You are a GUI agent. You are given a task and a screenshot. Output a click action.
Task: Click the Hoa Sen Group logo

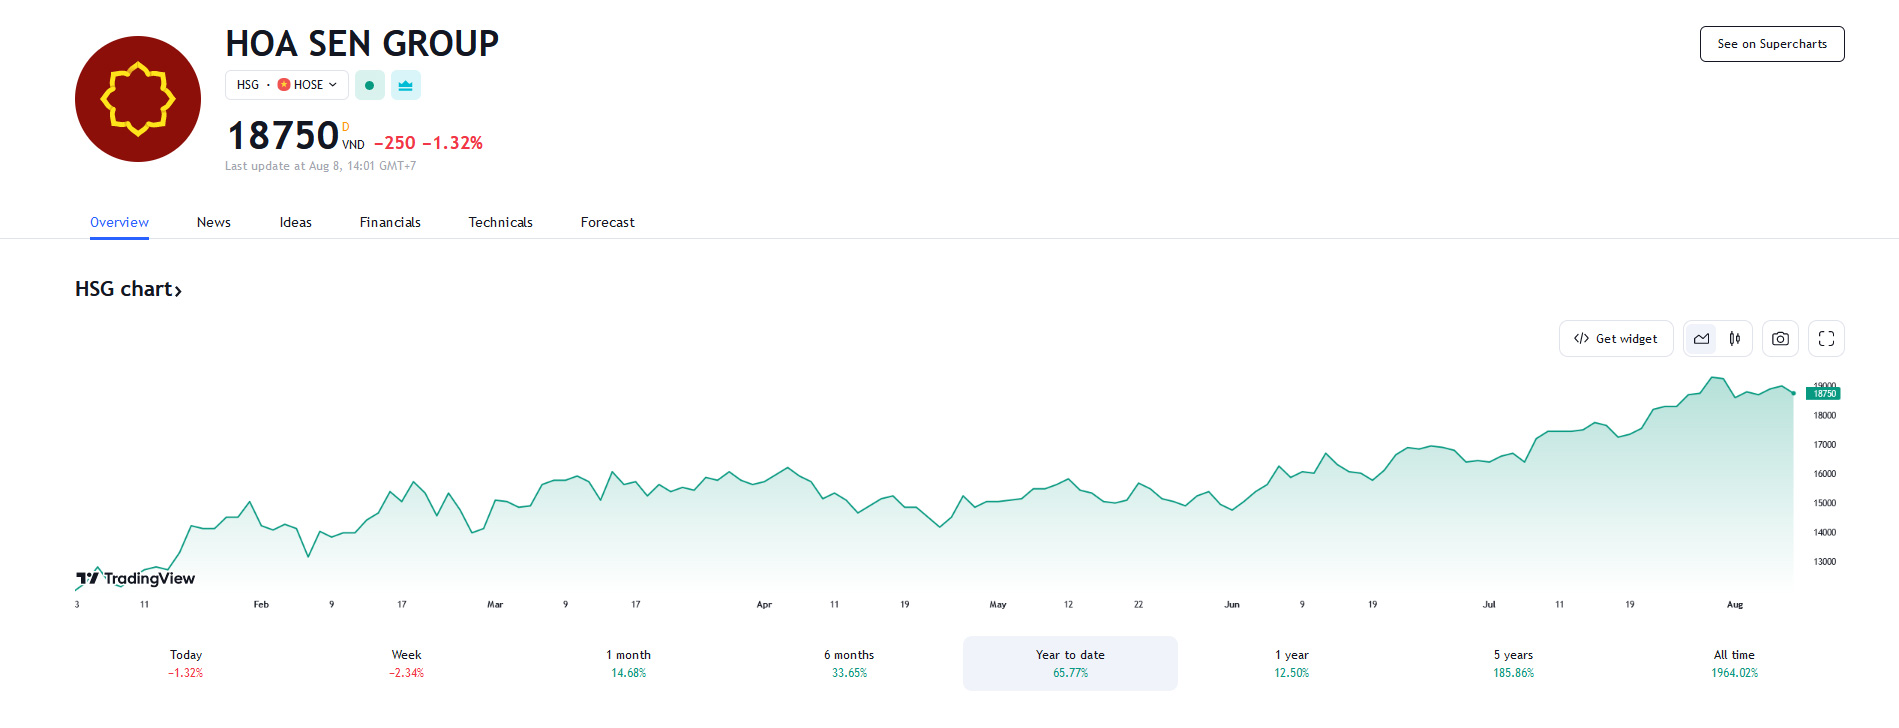pyautogui.click(x=138, y=99)
